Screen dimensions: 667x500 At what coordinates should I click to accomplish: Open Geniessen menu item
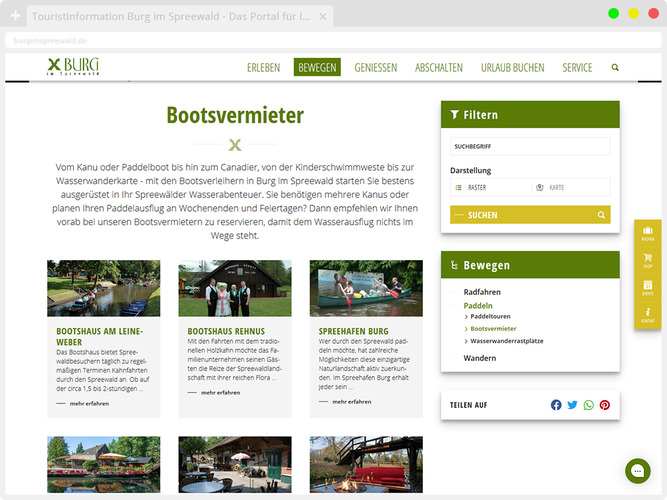[376, 68]
